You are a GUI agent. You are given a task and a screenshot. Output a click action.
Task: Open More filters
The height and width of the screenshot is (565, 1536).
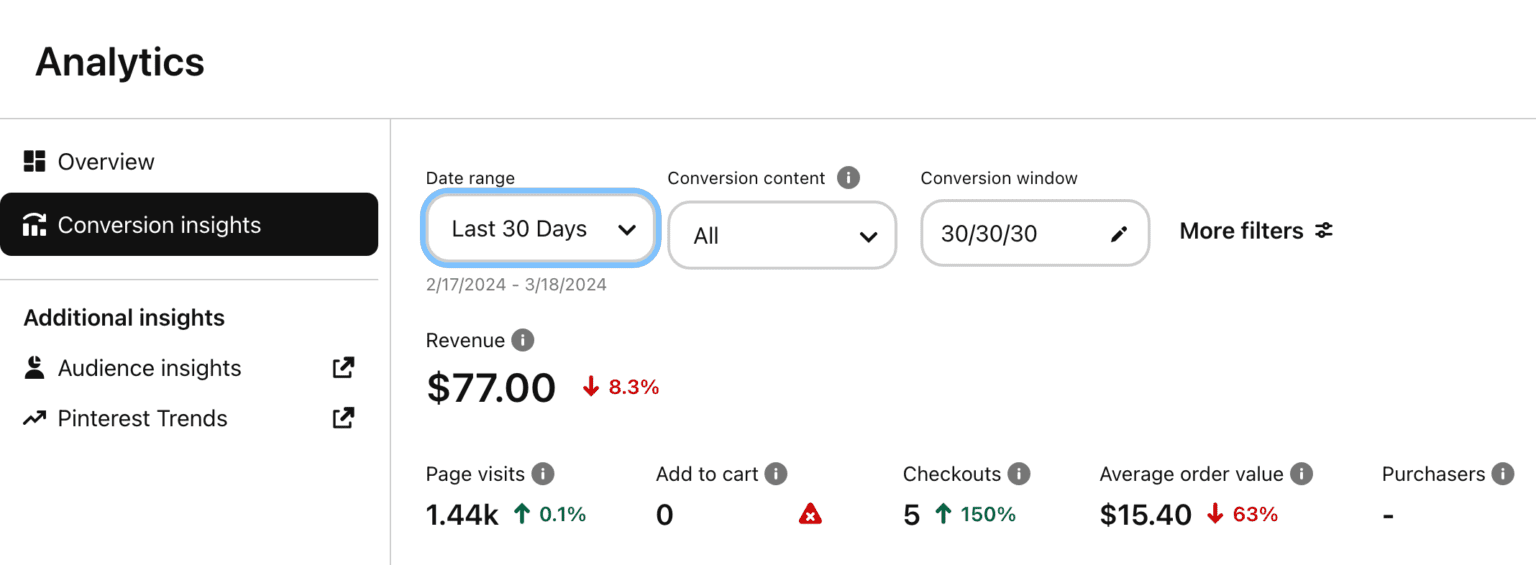(x=1256, y=231)
